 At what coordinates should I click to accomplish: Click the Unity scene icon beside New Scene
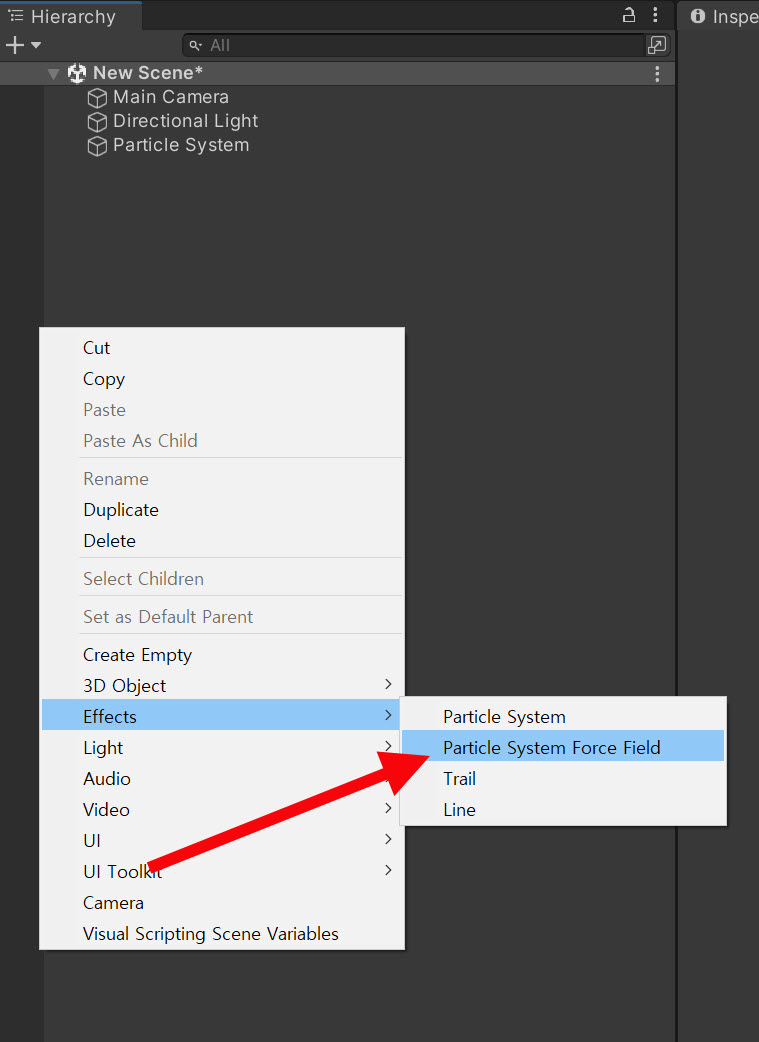(x=77, y=73)
